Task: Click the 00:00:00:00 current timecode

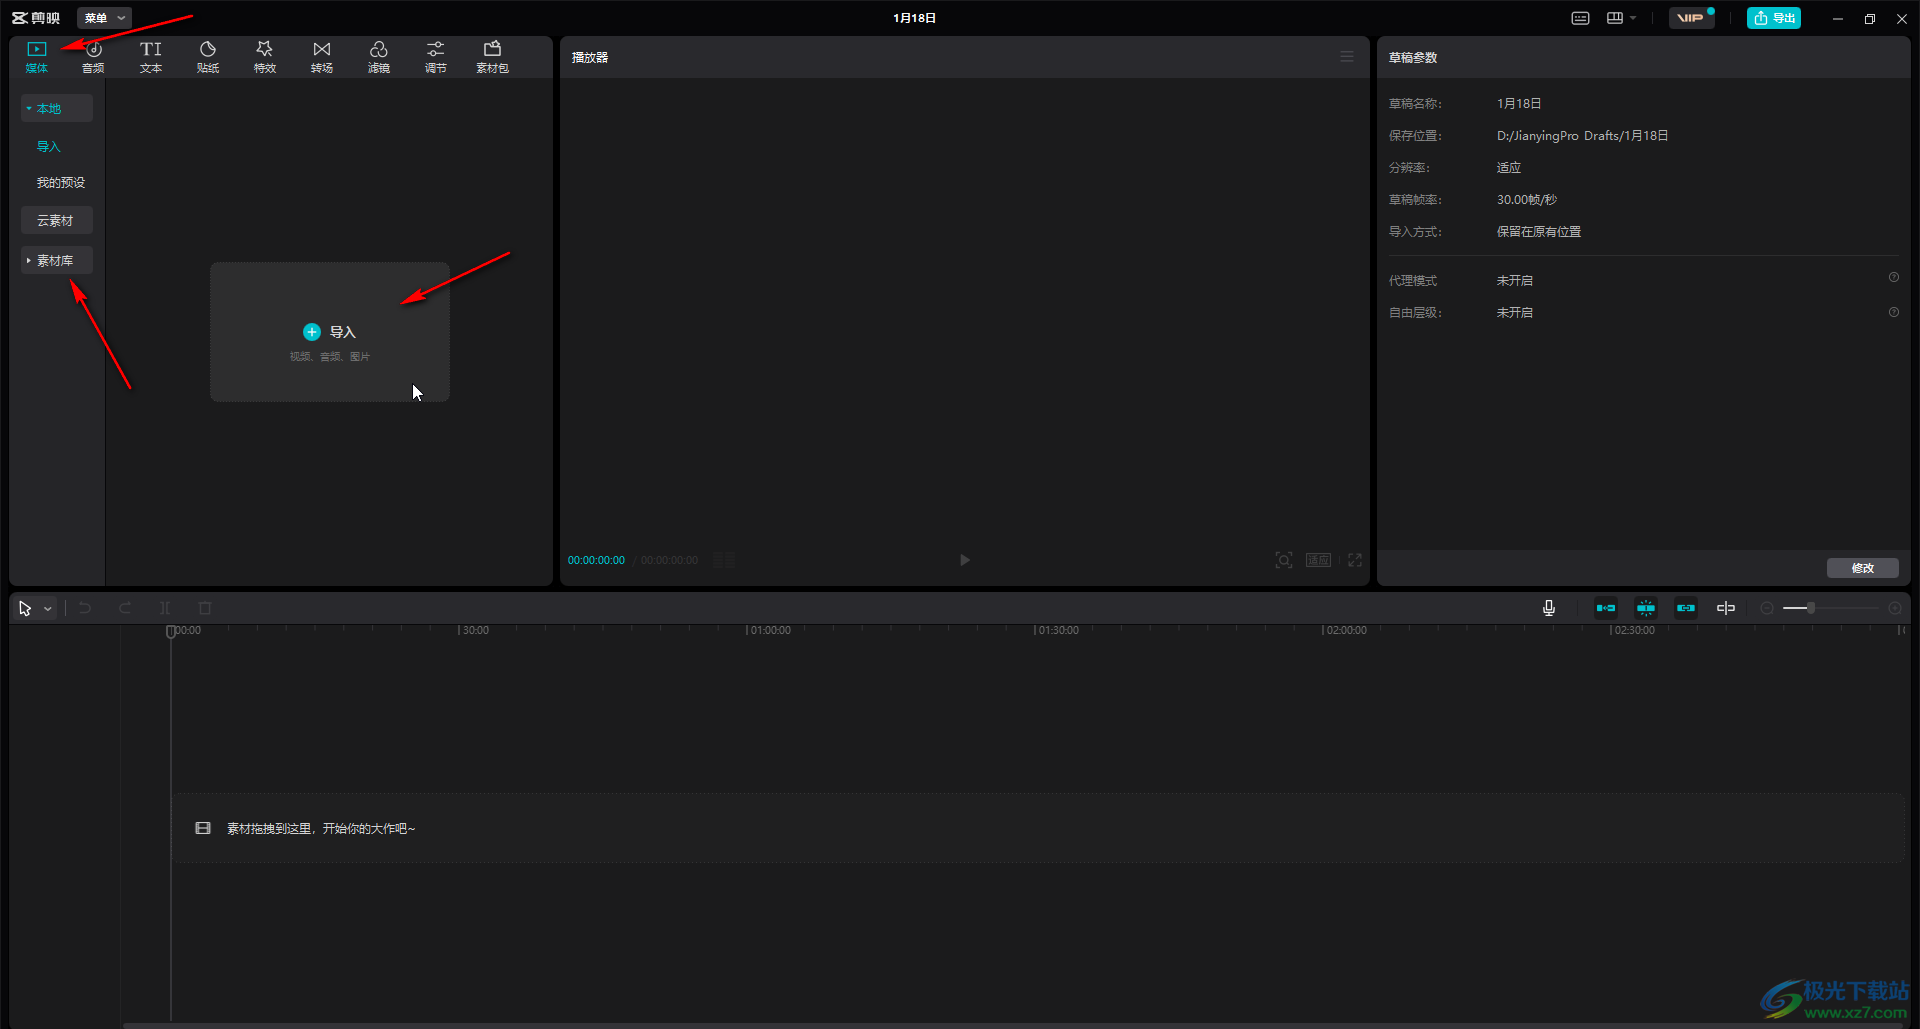Action: (x=596, y=560)
